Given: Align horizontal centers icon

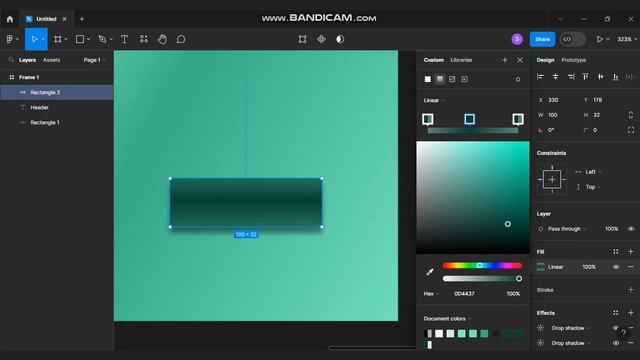Looking at the screenshot, I should coord(556,77).
